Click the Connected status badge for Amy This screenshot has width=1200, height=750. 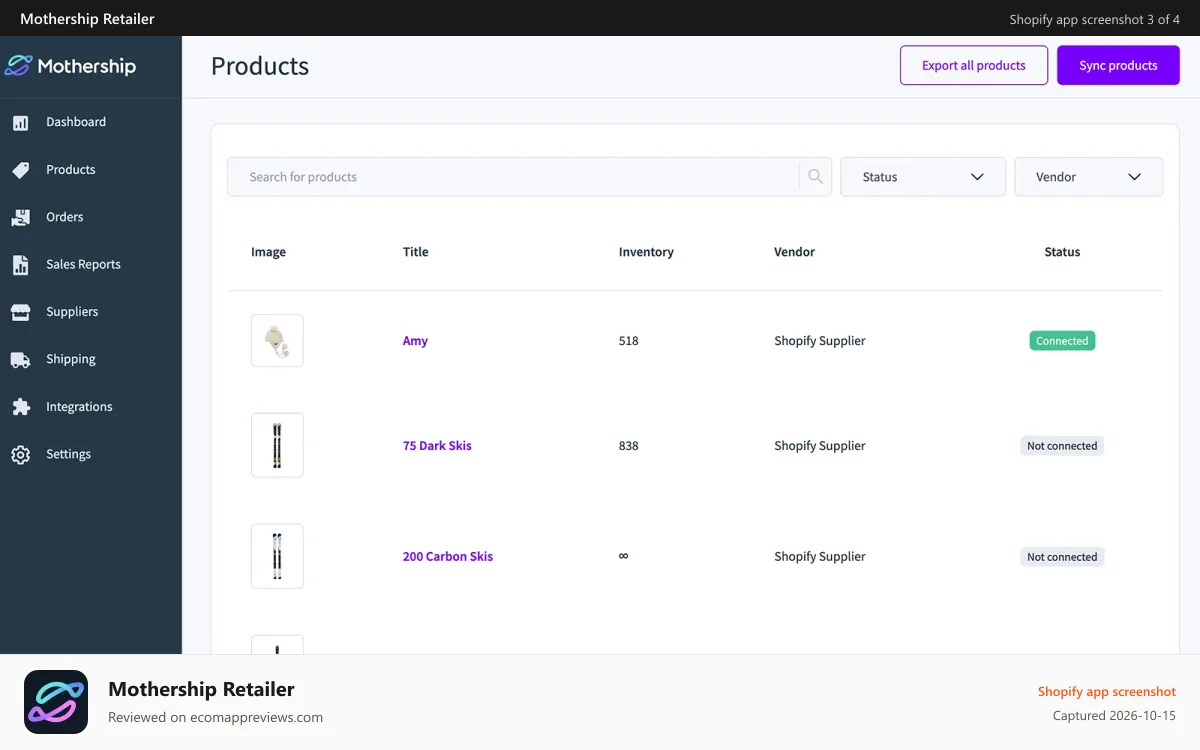(x=1062, y=341)
